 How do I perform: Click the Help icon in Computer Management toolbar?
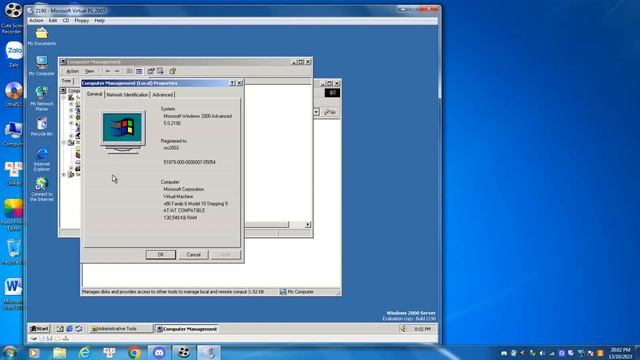click(x=173, y=71)
